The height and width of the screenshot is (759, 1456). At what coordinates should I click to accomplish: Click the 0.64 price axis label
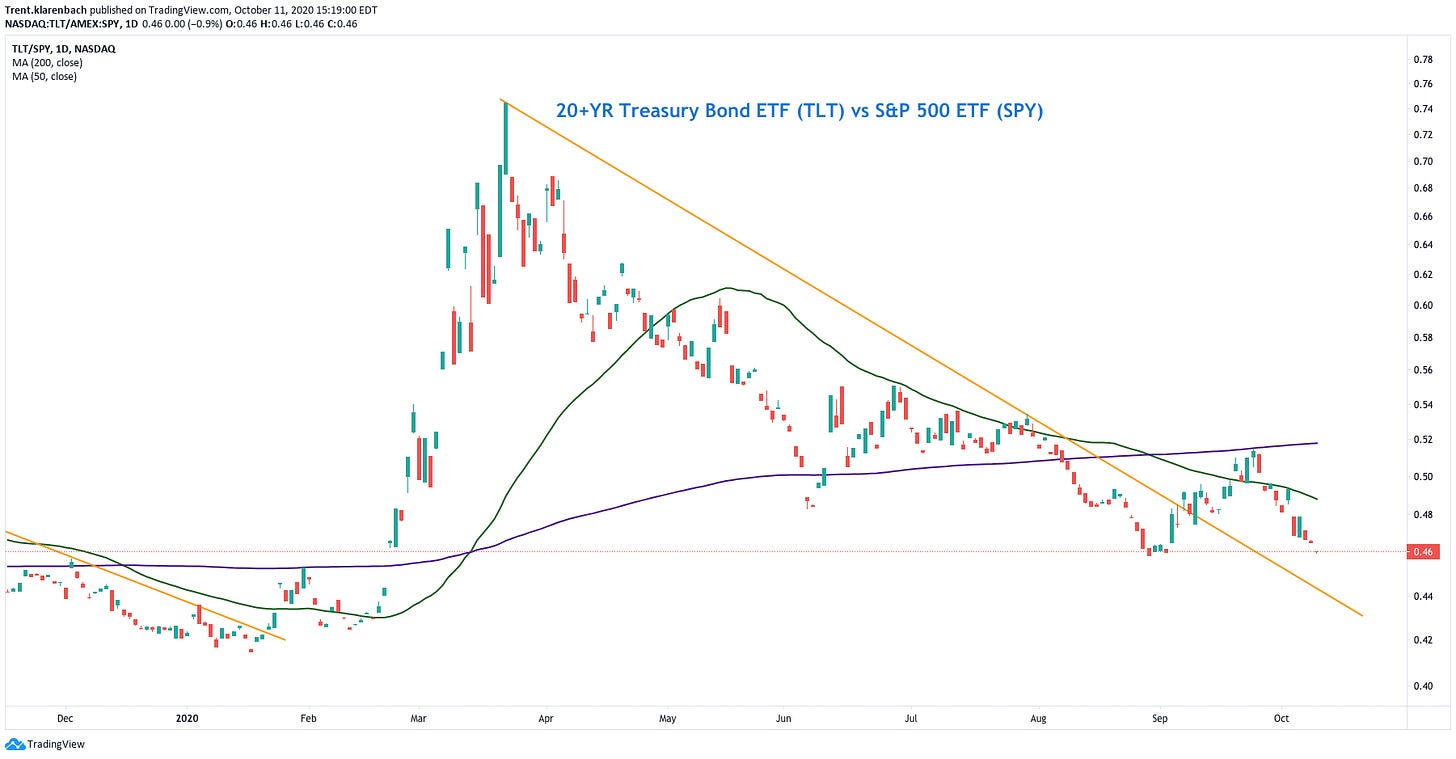pyautogui.click(x=1424, y=244)
